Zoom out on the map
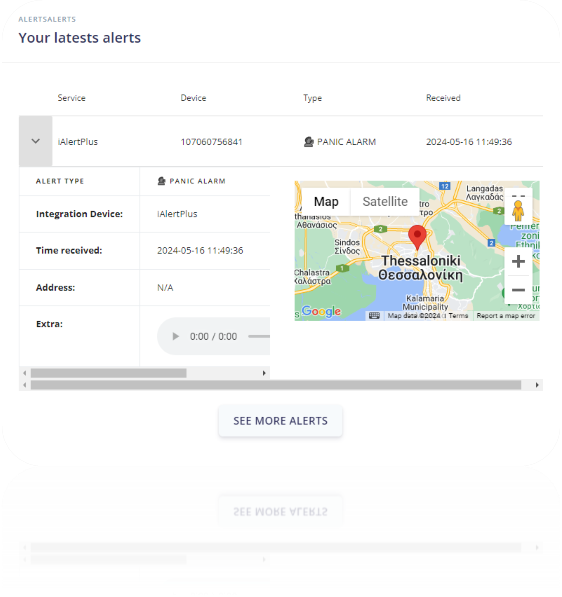The height and width of the screenshot is (597, 562). (x=518, y=290)
